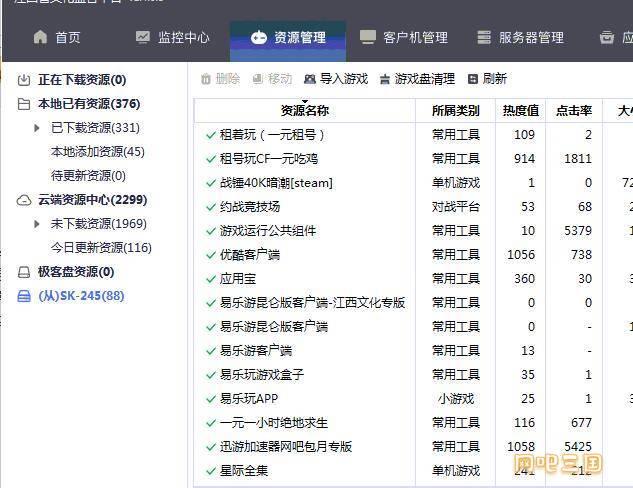Click the green check next to 应用宝

pyautogui.click(x=211, y=279)
